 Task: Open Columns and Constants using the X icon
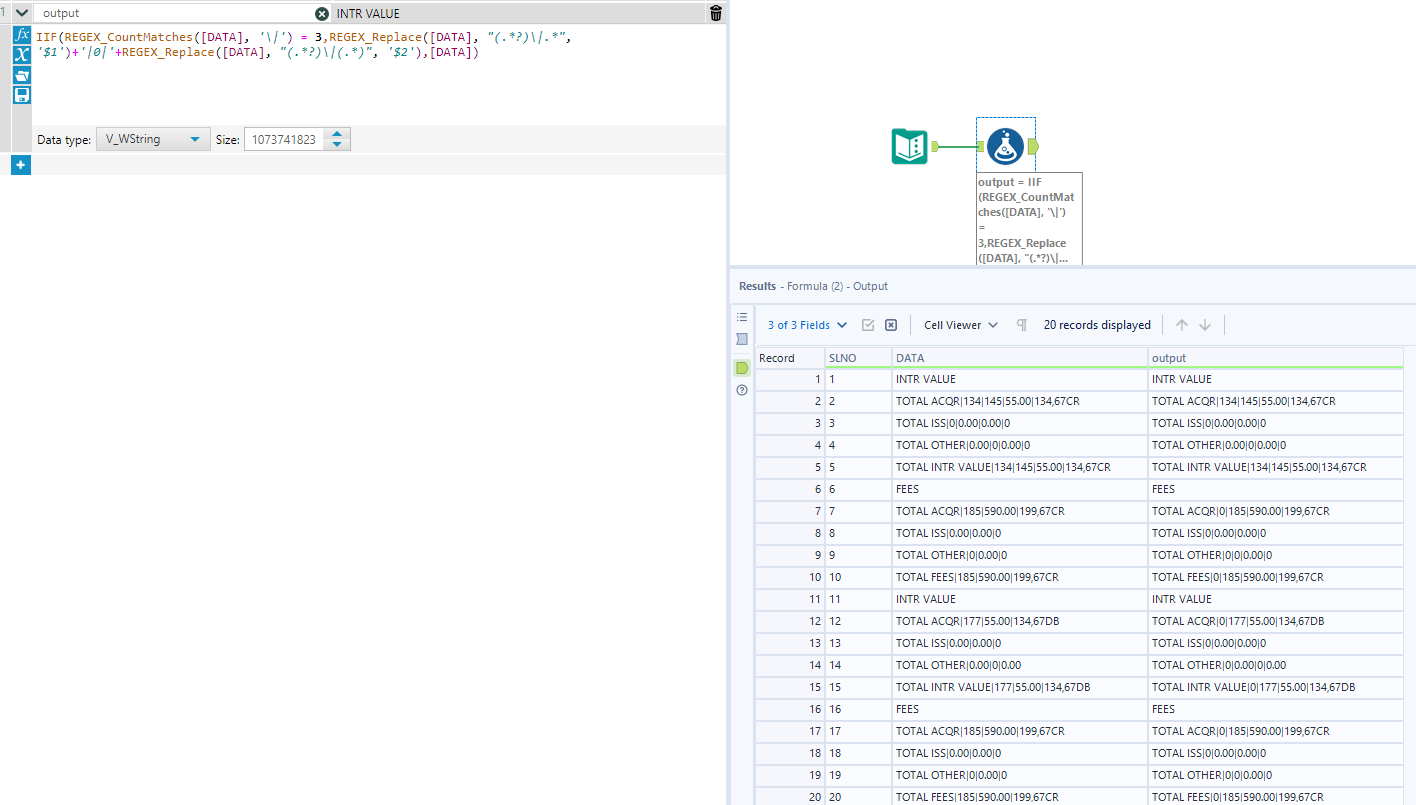tap(21, 55)
